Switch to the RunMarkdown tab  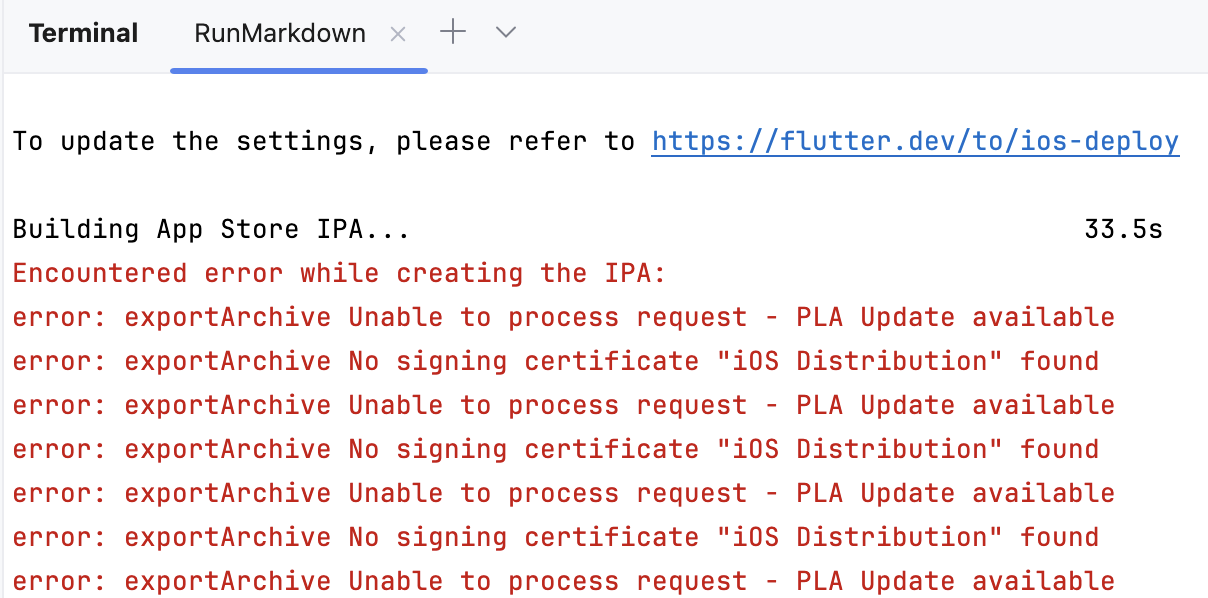pos(280,34)
